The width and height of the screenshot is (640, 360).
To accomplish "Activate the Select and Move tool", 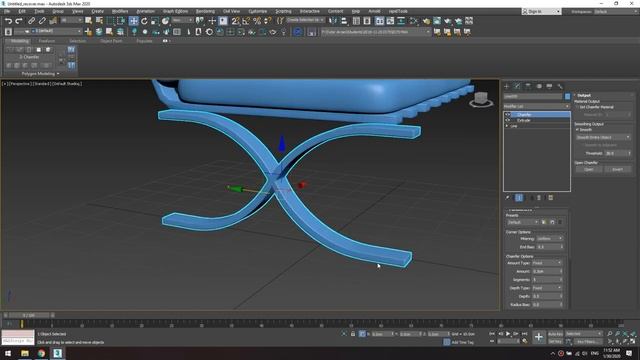I will pyautogui.click(x=133, y=21).
